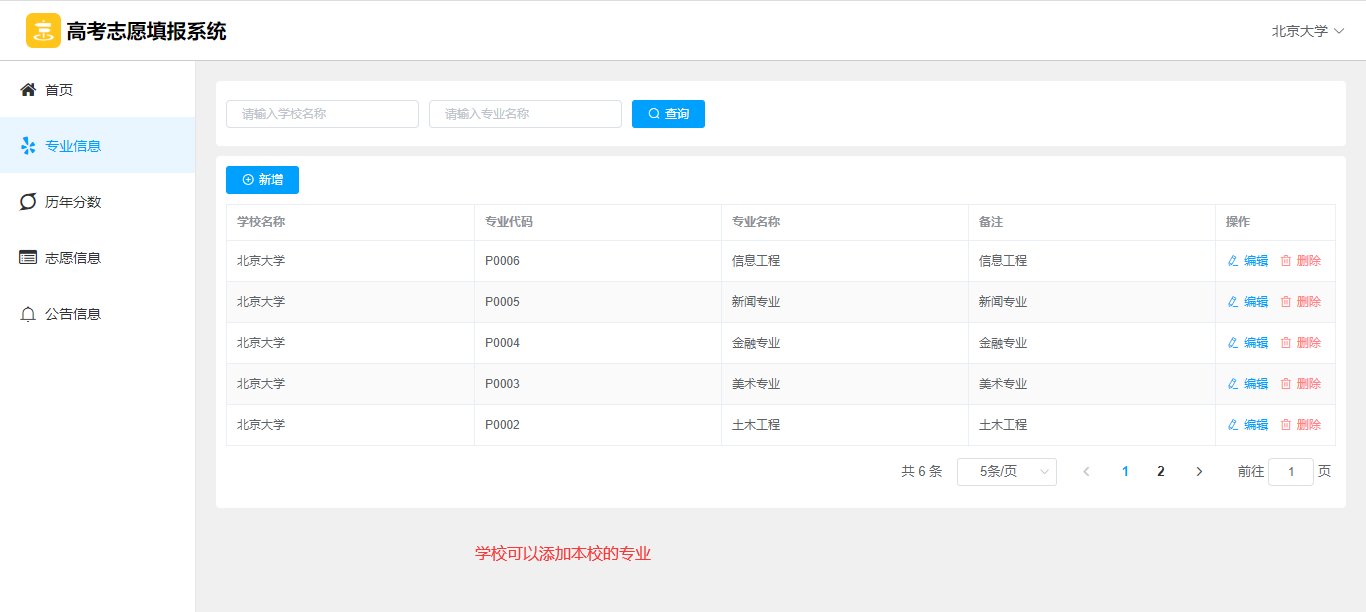
Task: Click the 志愿信息 list icon
Action: (x=28, y=258)
